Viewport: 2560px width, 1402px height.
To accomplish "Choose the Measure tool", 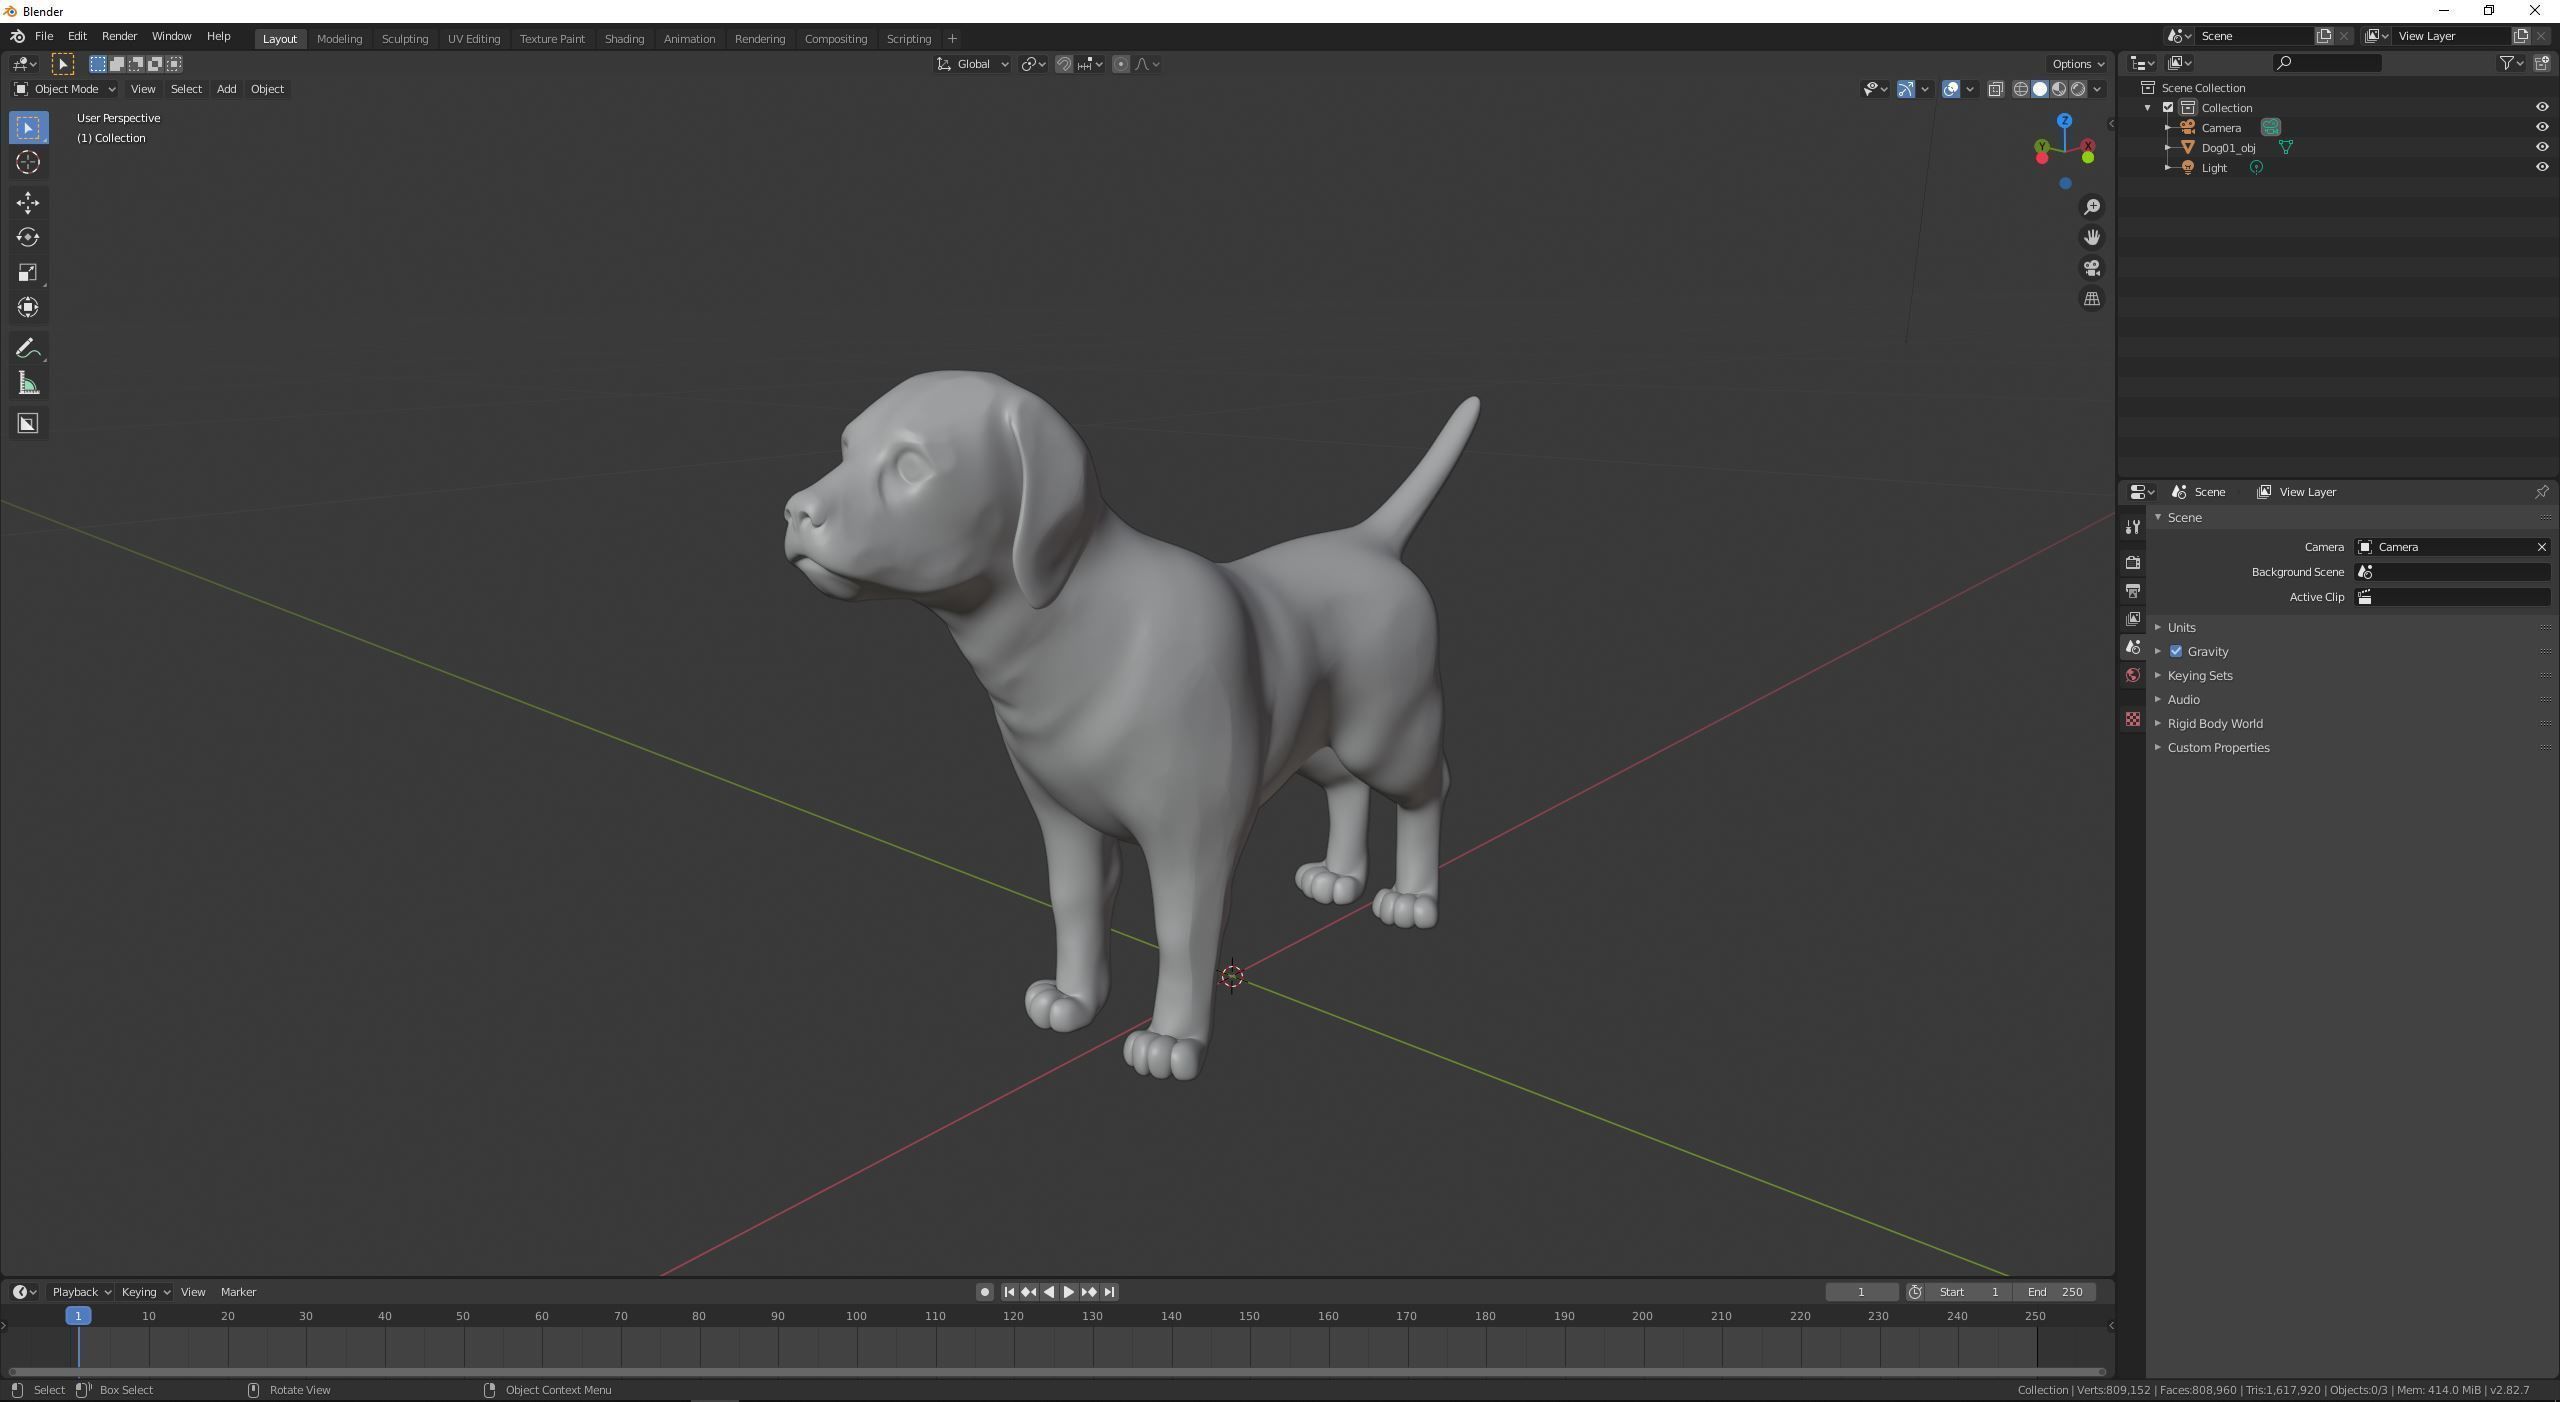I will pyautogui.click(x=28, y=384).
